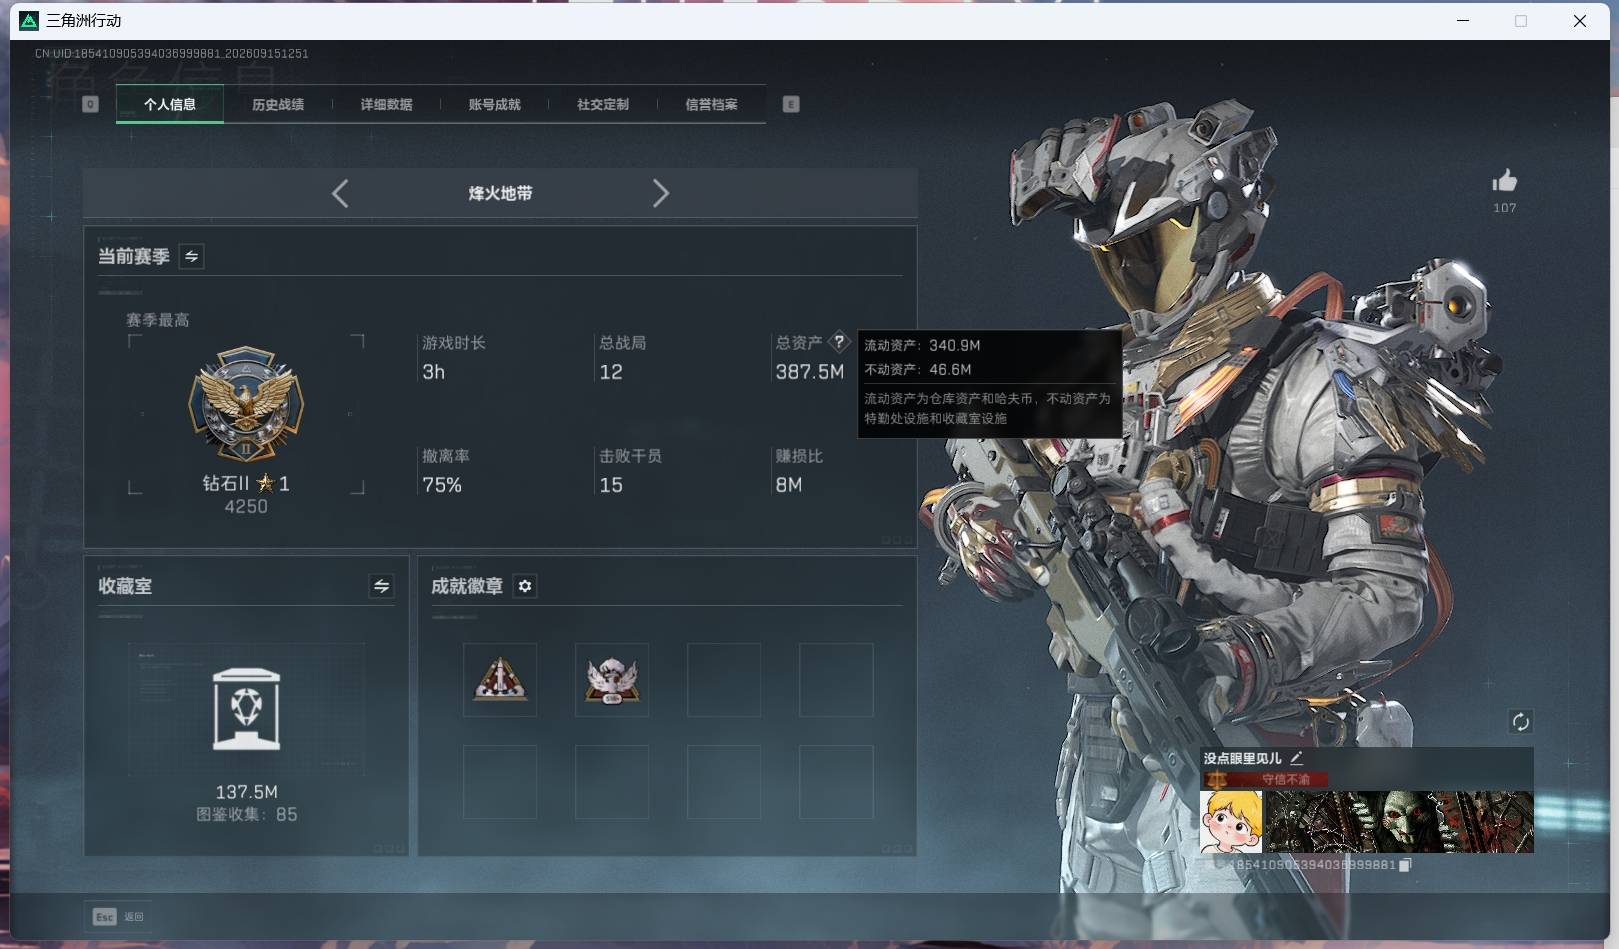Click the Q key hint before tabs
1619x949 pixels.
point(90,104)
